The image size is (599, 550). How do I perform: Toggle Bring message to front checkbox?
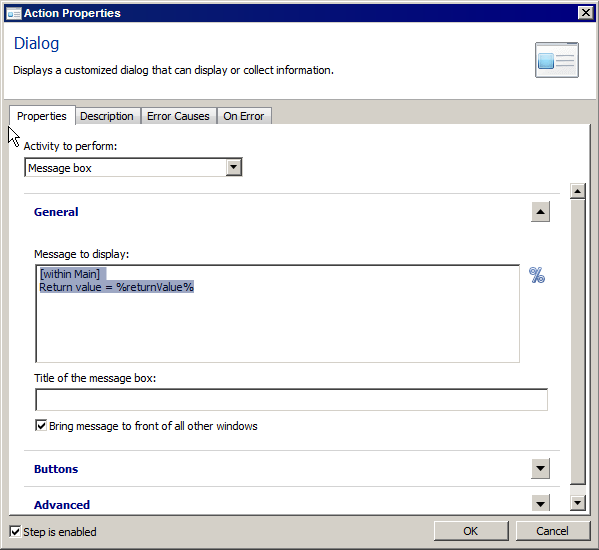tap(41, 425)
